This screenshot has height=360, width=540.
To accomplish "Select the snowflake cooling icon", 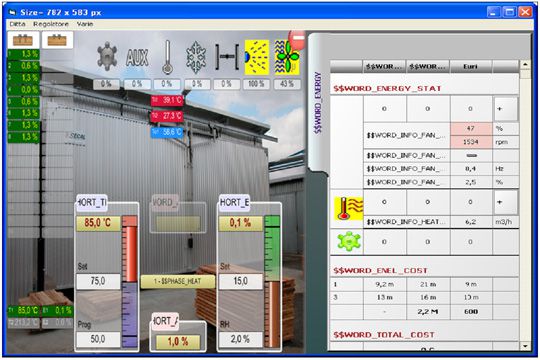I will [196, 57].
